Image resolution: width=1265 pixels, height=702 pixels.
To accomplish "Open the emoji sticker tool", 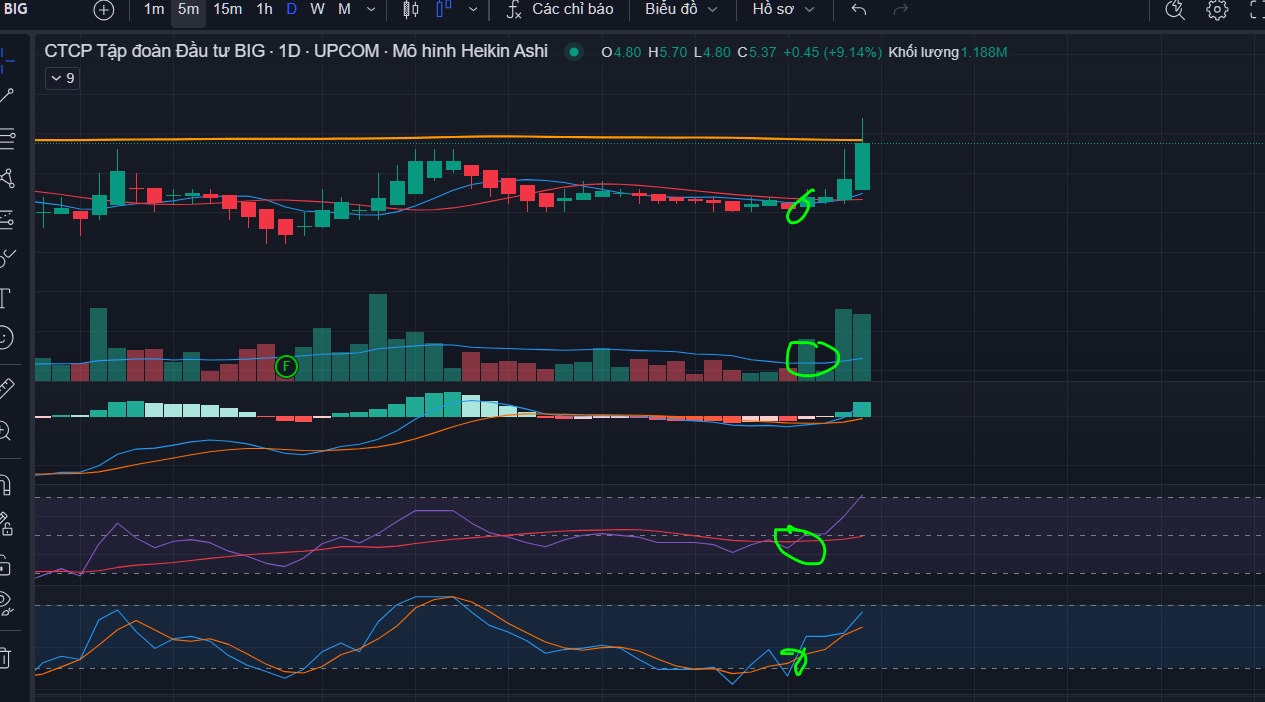I will (x=5, y=338).
